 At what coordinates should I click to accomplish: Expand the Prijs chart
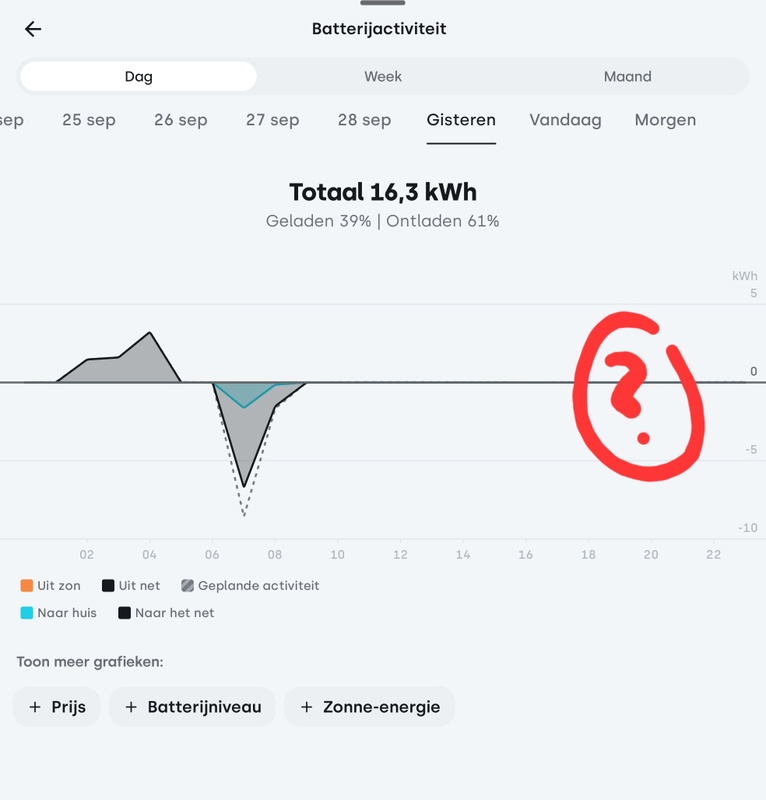coord(57,707)
